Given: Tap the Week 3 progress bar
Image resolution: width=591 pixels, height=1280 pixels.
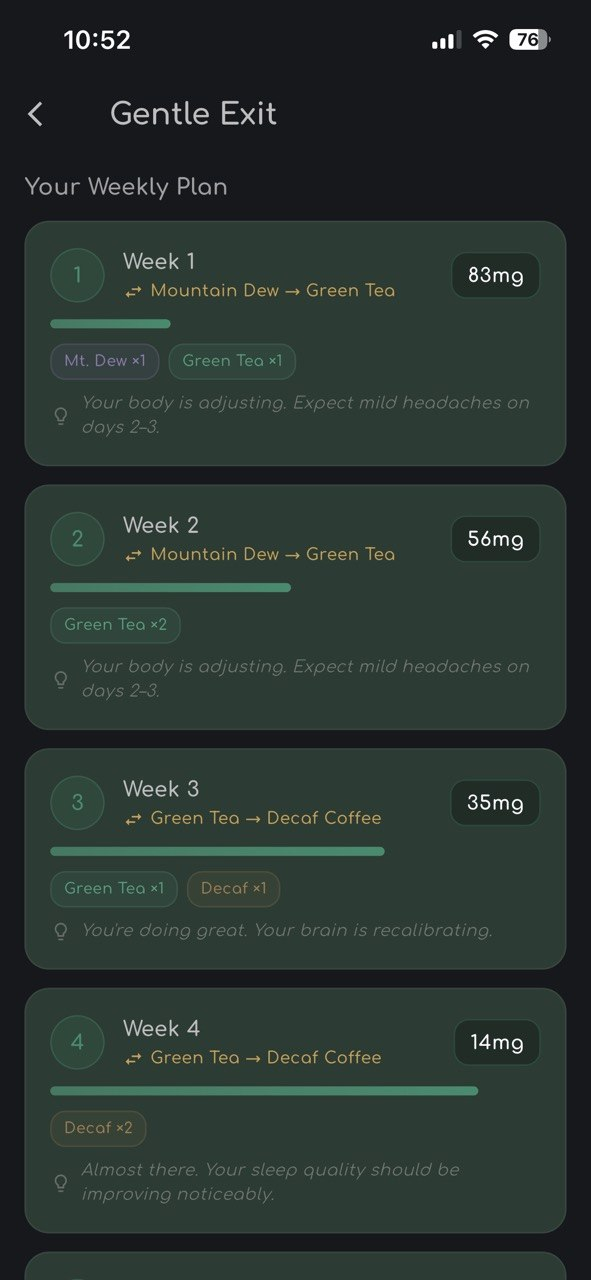Looking at the screenshot, I should coord(218,850).
